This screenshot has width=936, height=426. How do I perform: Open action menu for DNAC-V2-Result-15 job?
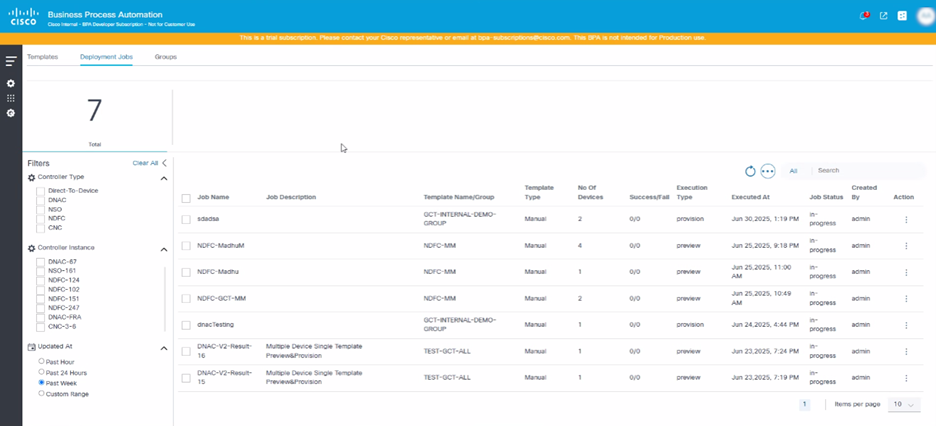tap(906, 378)
